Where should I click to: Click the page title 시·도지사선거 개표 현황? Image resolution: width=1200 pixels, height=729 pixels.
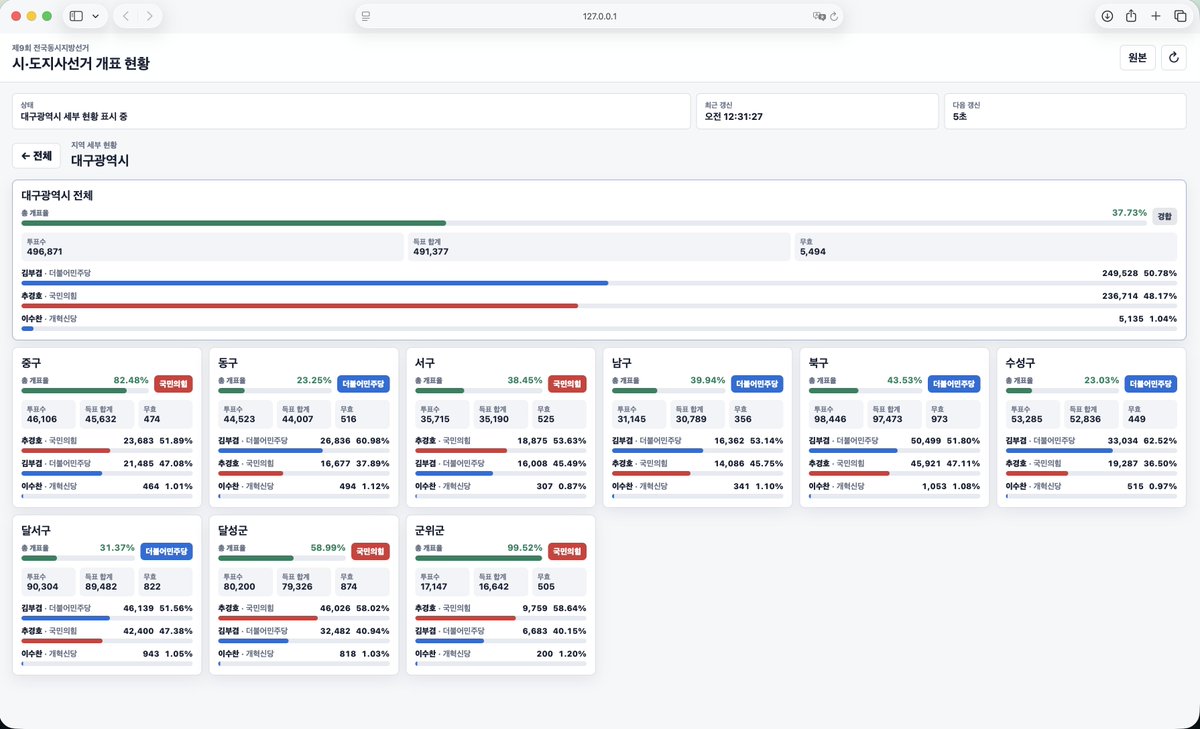pos(81,63)
